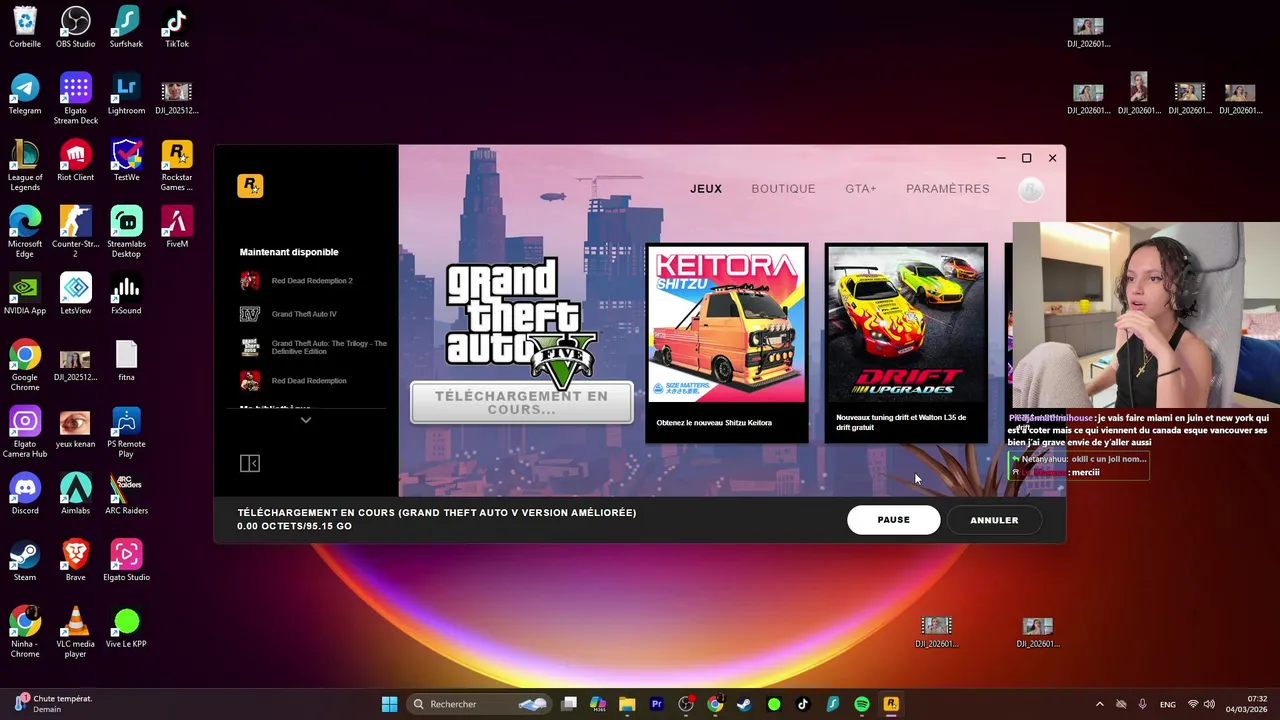
Task: Open the Lightroom desktop icon
Action: [126, 94]
